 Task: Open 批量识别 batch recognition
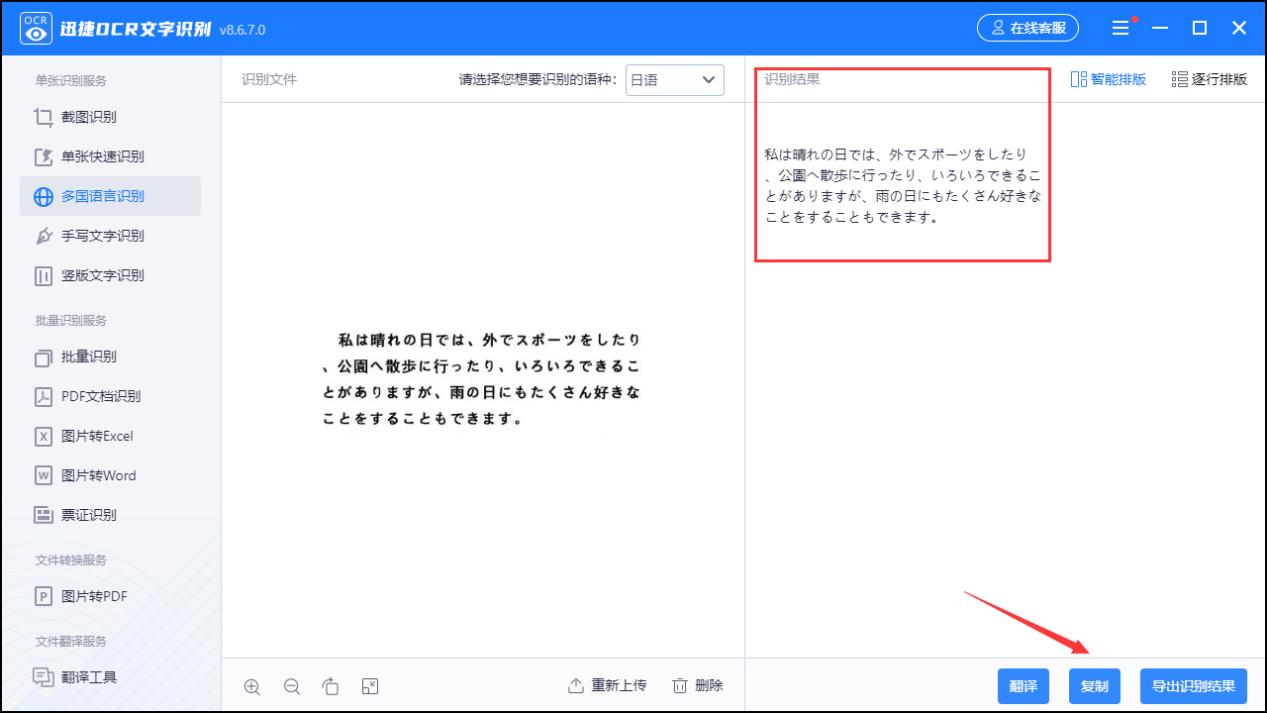click(110, 357)
